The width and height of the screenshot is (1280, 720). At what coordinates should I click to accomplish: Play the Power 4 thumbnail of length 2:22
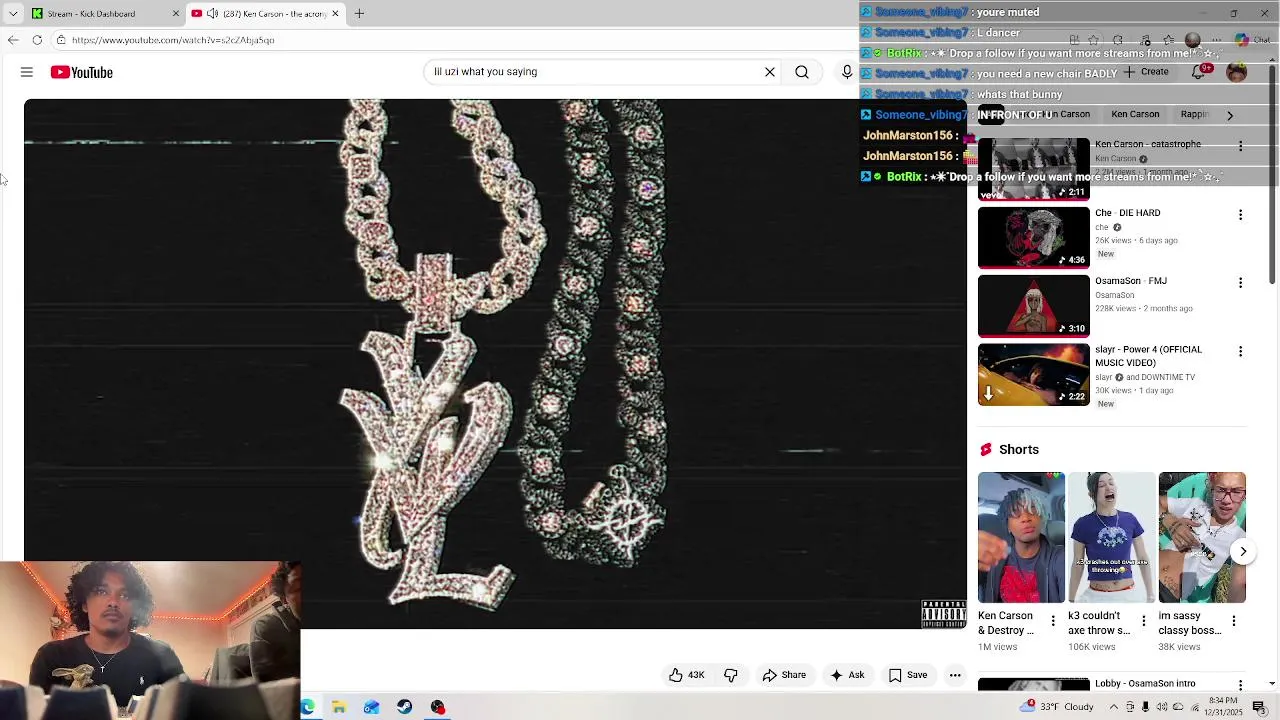1033,374
